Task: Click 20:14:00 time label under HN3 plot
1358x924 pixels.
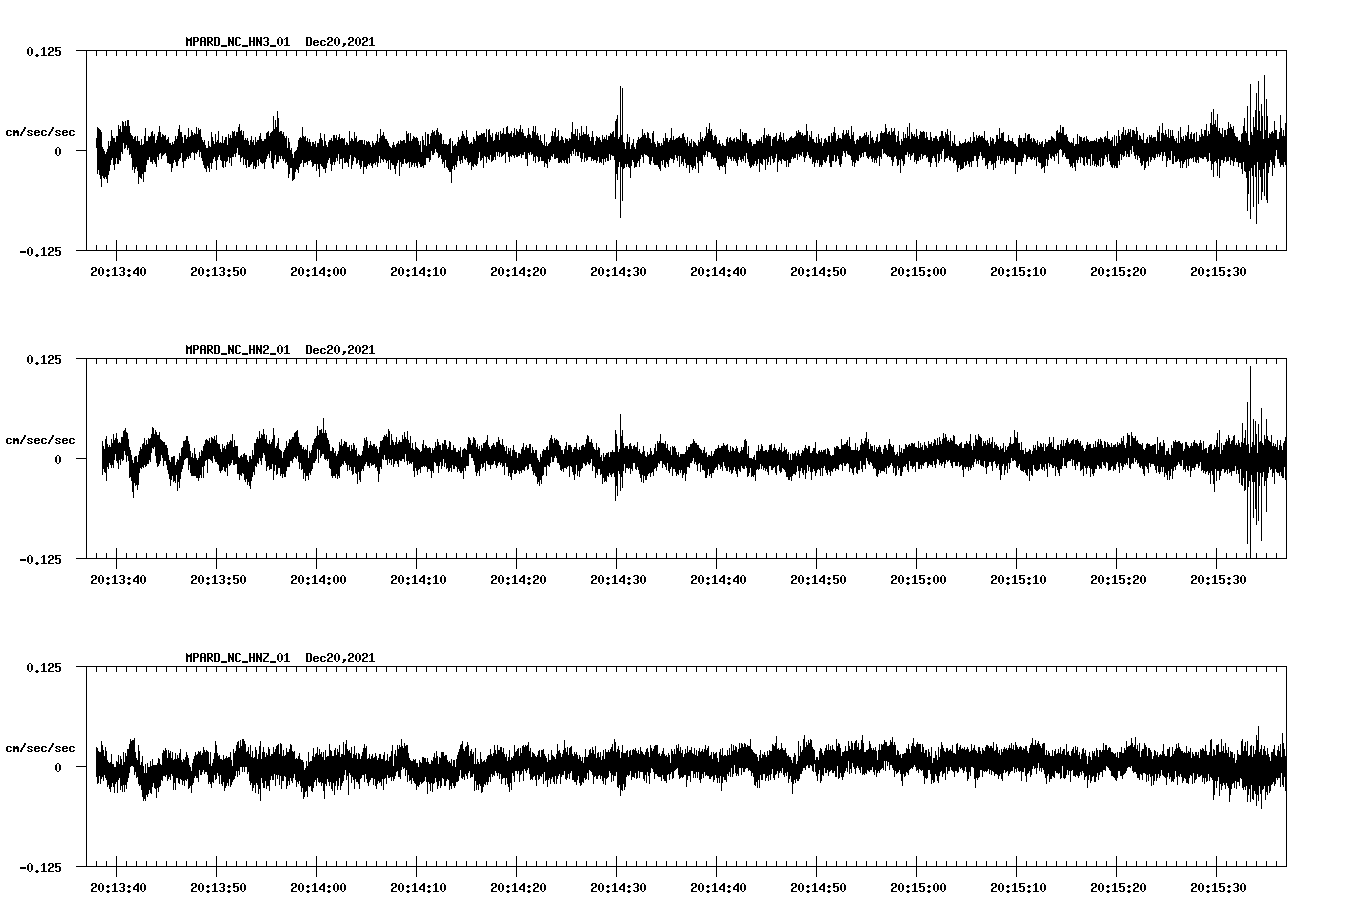Action: point(318,271)
